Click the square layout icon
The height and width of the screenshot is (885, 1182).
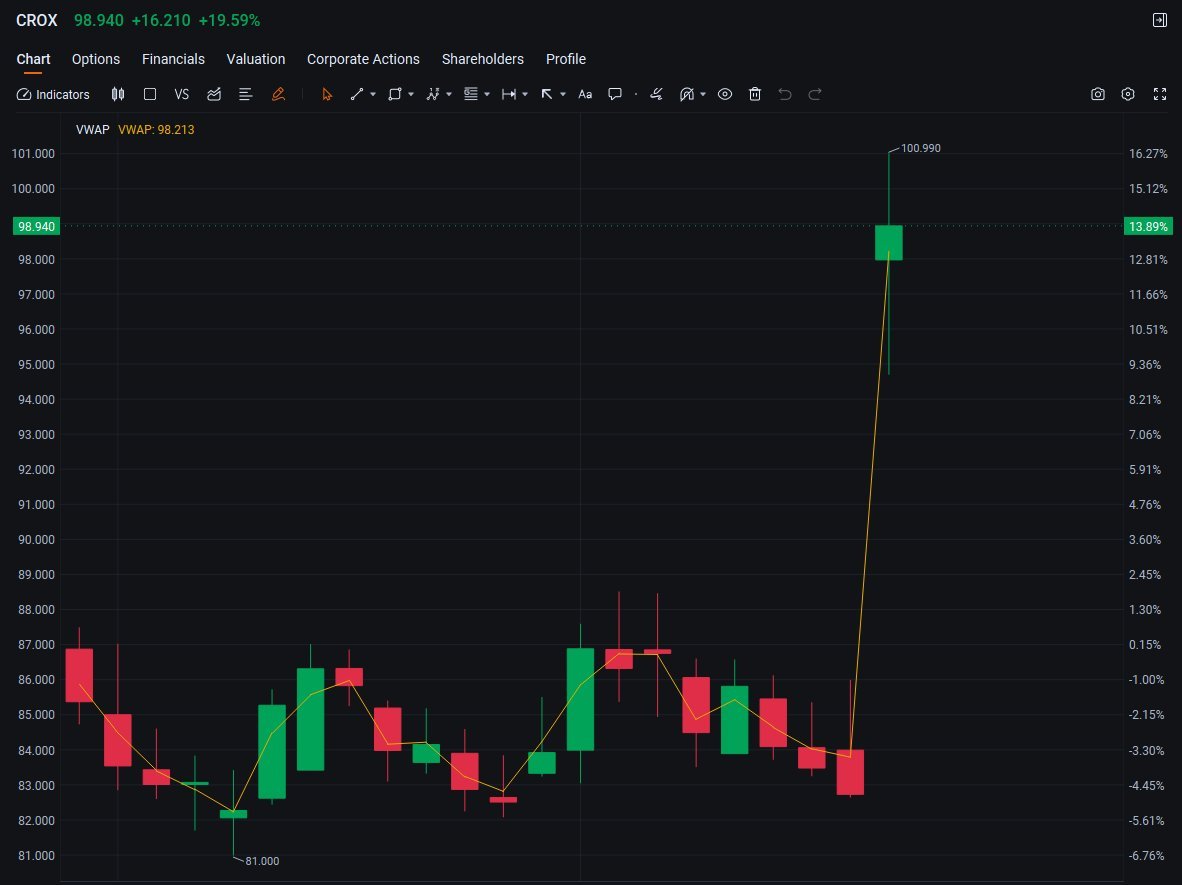coord(149,94)
